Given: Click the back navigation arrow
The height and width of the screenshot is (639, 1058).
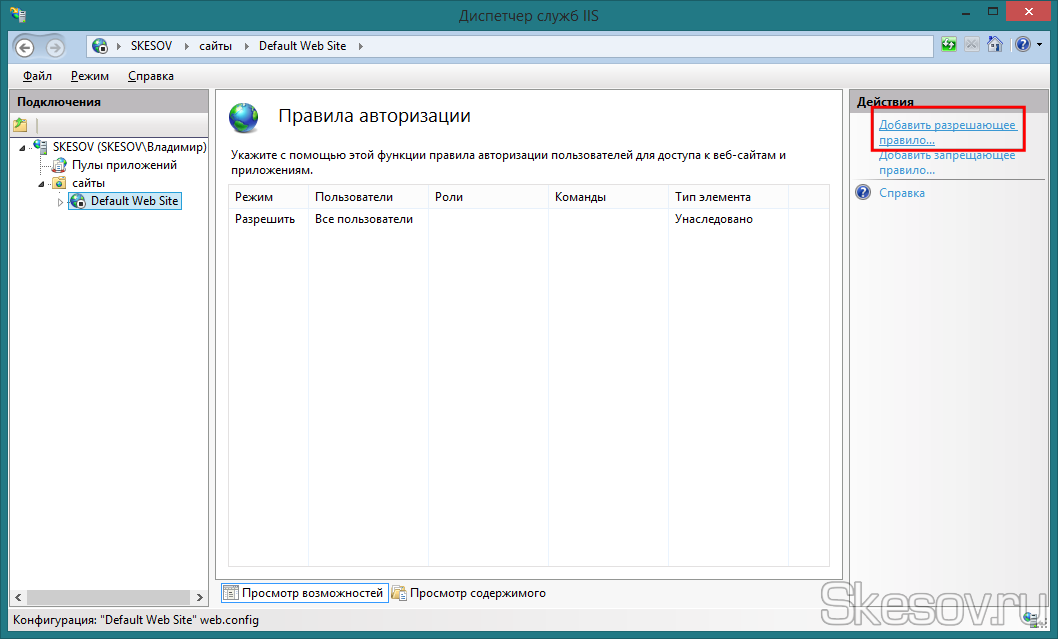Looking at the screenshot, I should (x=25, y=47).
